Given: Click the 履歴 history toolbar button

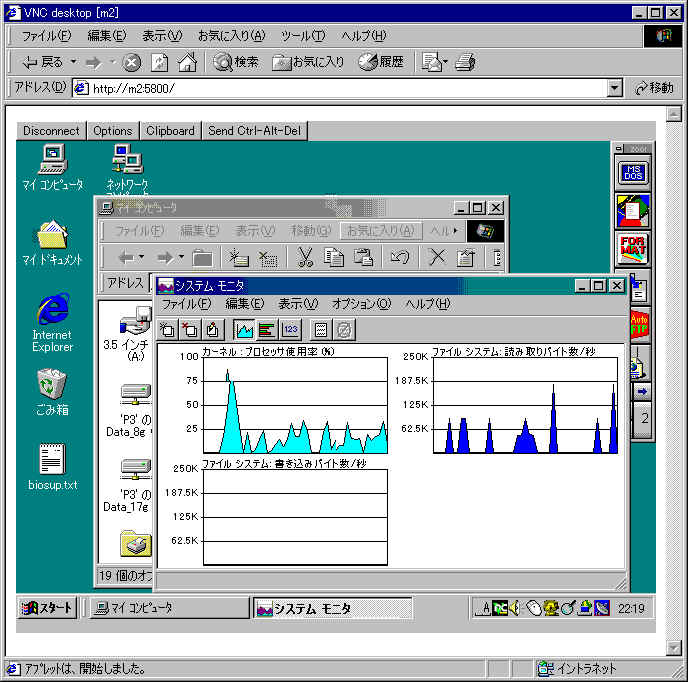Looking at the screenshot, I should pyautogui.click(x=381, y=62).
